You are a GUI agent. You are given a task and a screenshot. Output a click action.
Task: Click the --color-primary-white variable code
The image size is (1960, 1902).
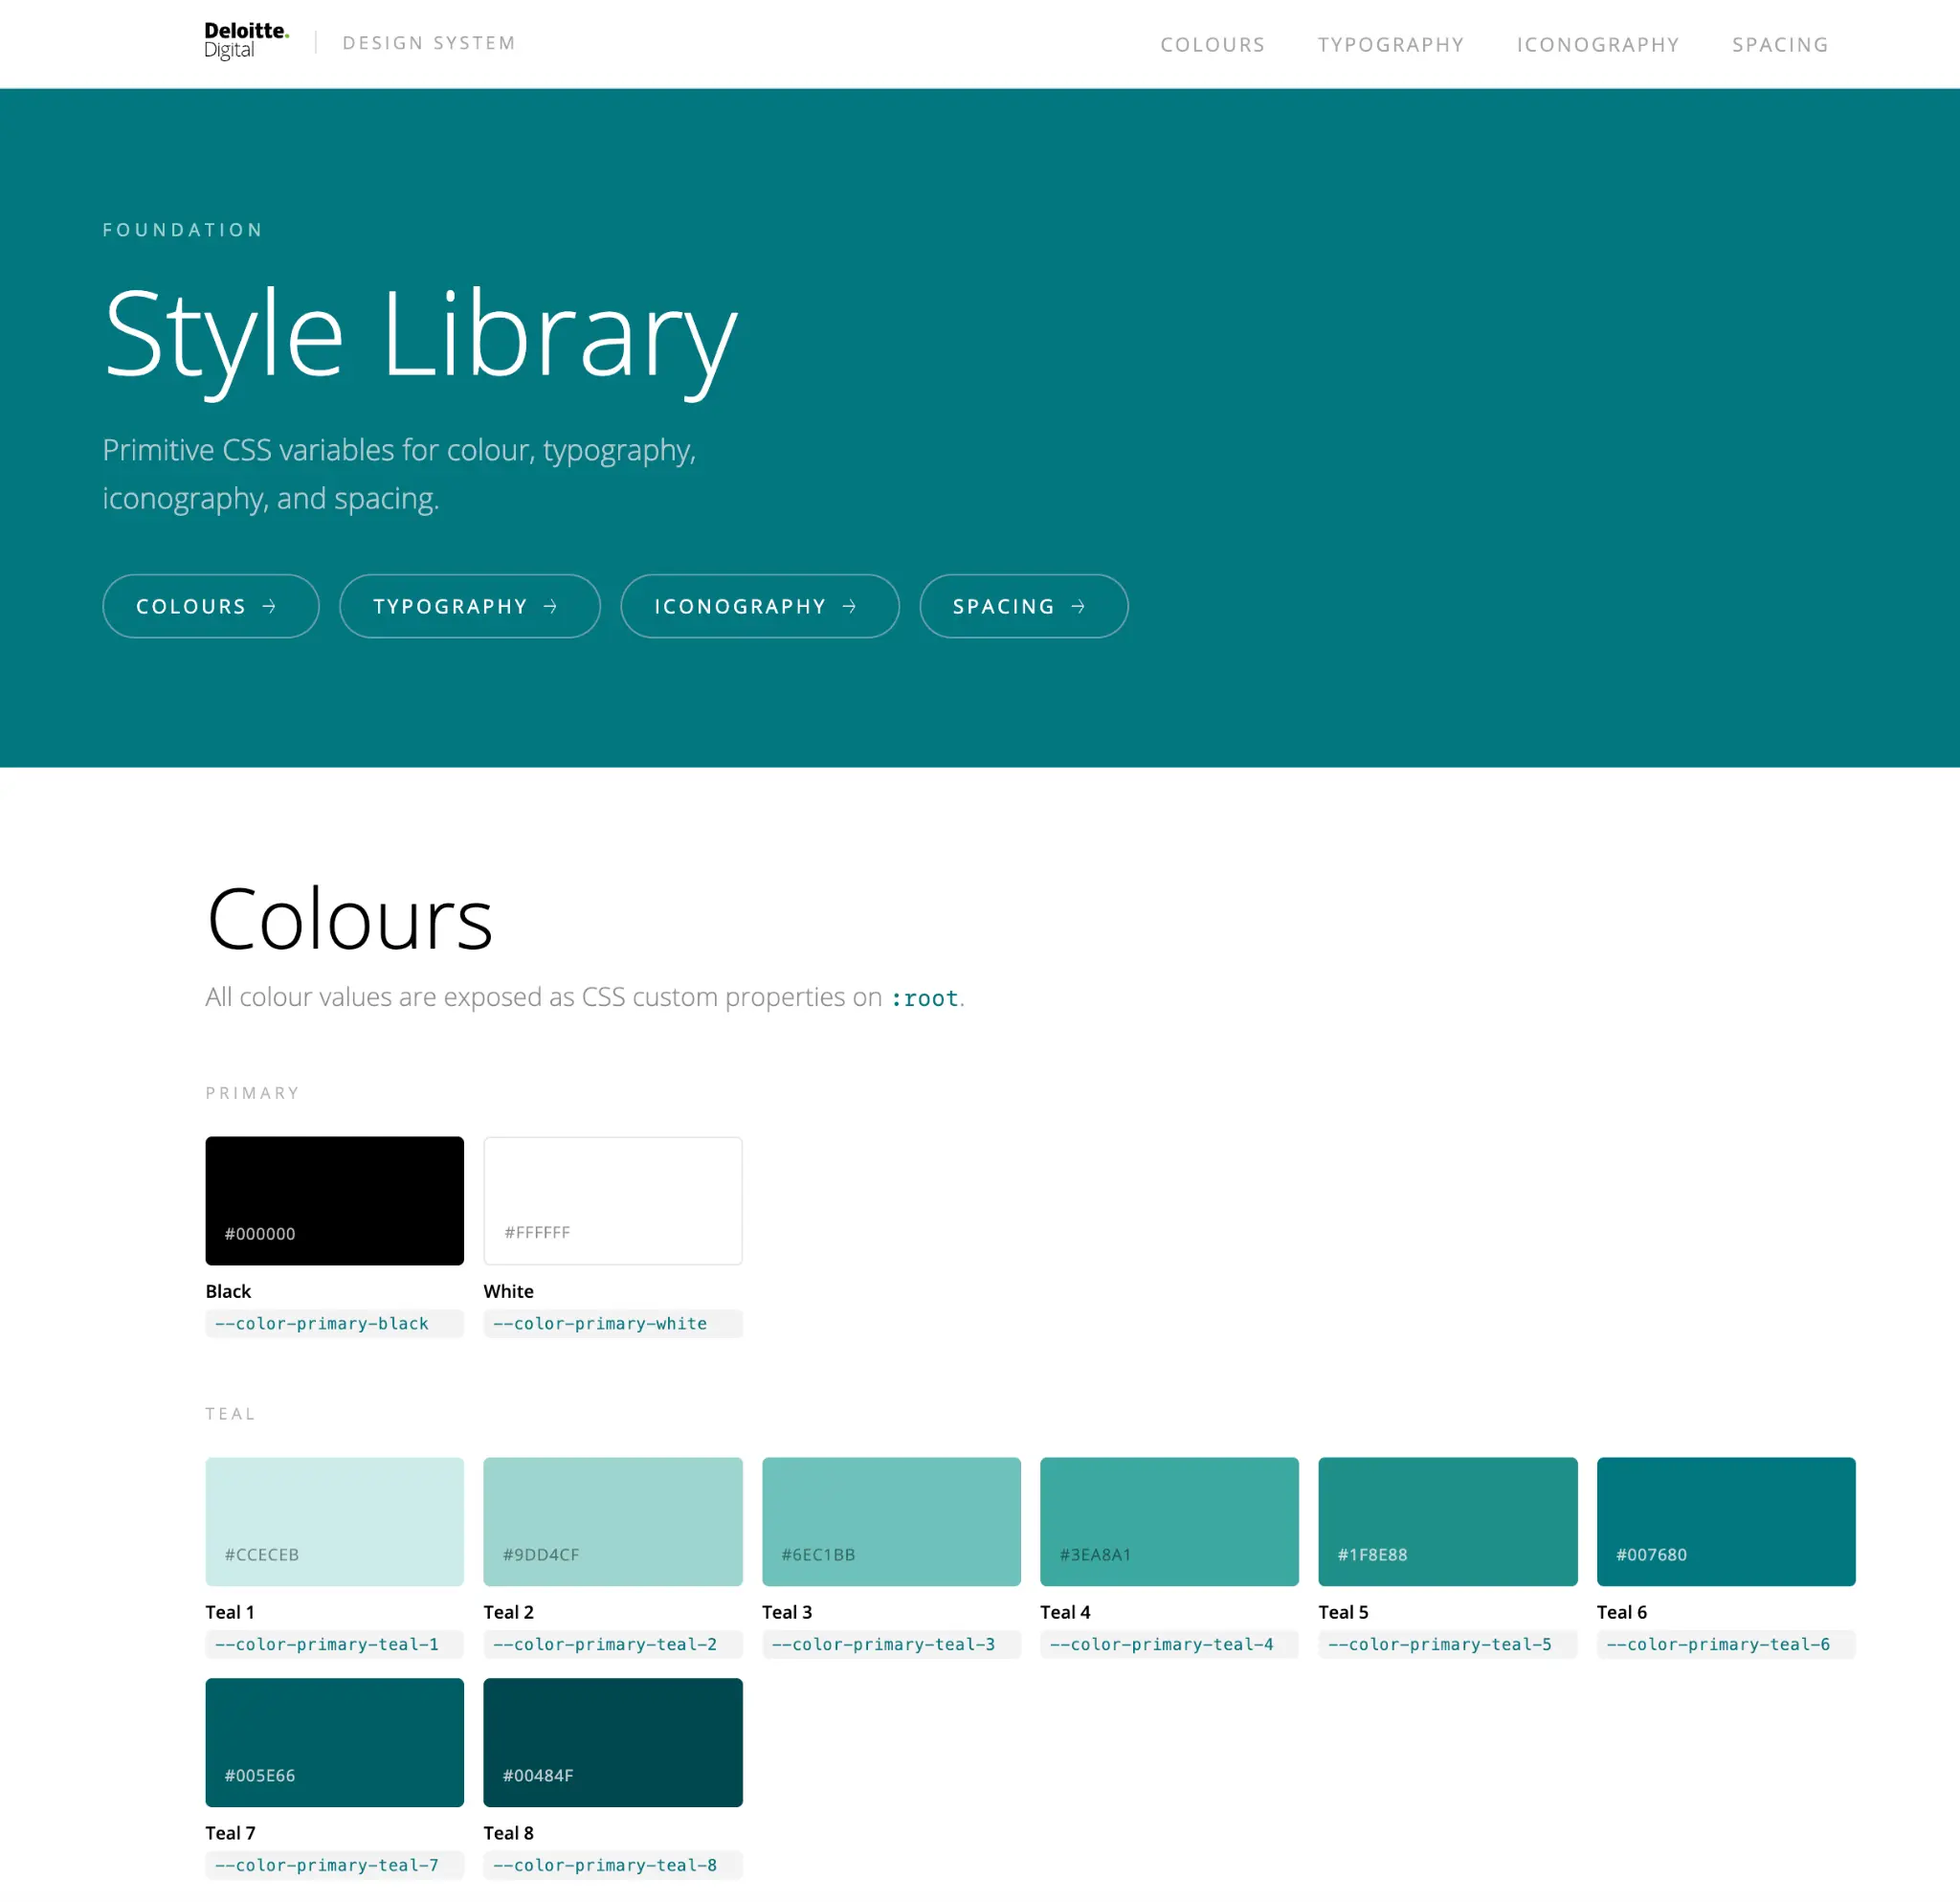tap(613, 1323)
